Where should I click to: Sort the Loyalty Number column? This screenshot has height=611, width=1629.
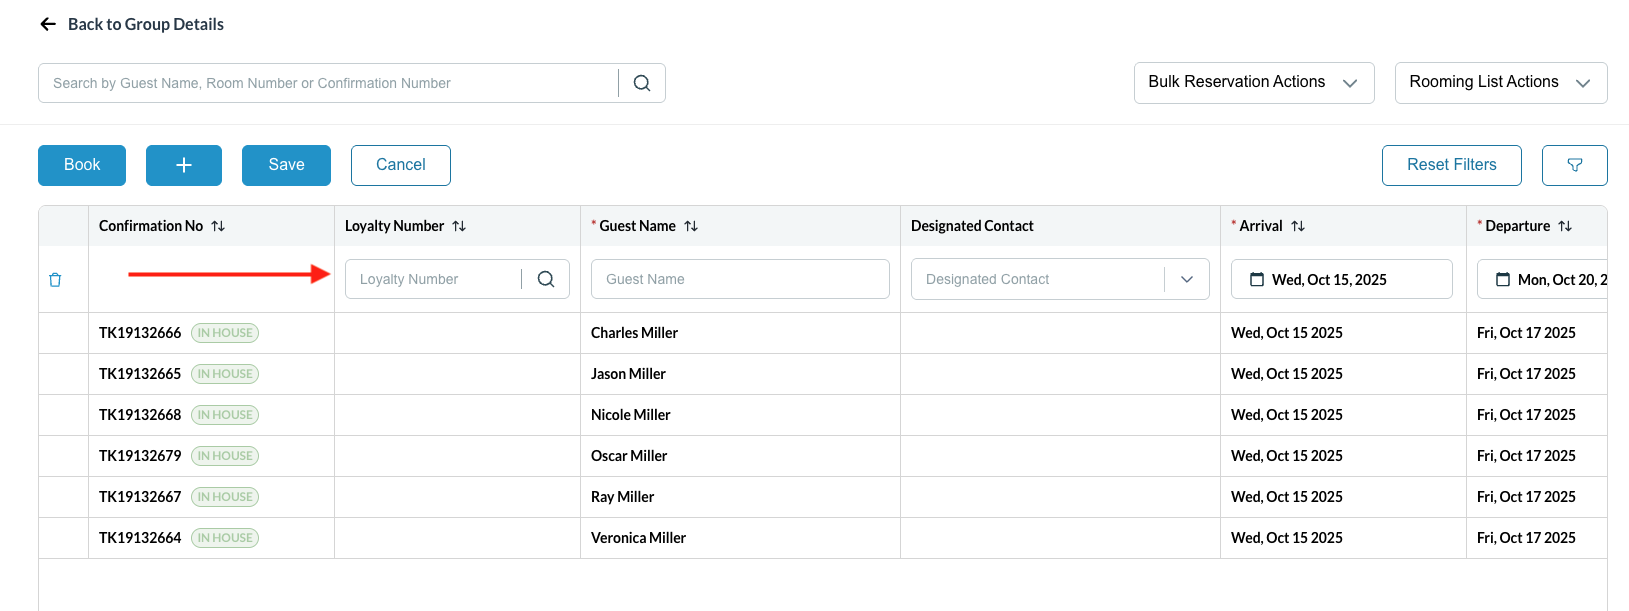[x=459, y=226]
